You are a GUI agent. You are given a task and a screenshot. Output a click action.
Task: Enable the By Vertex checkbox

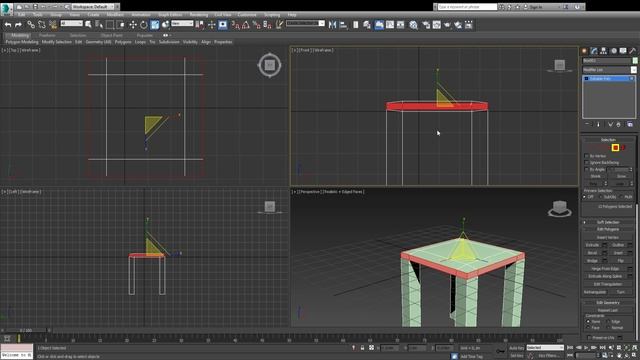(x=587, y=156)
